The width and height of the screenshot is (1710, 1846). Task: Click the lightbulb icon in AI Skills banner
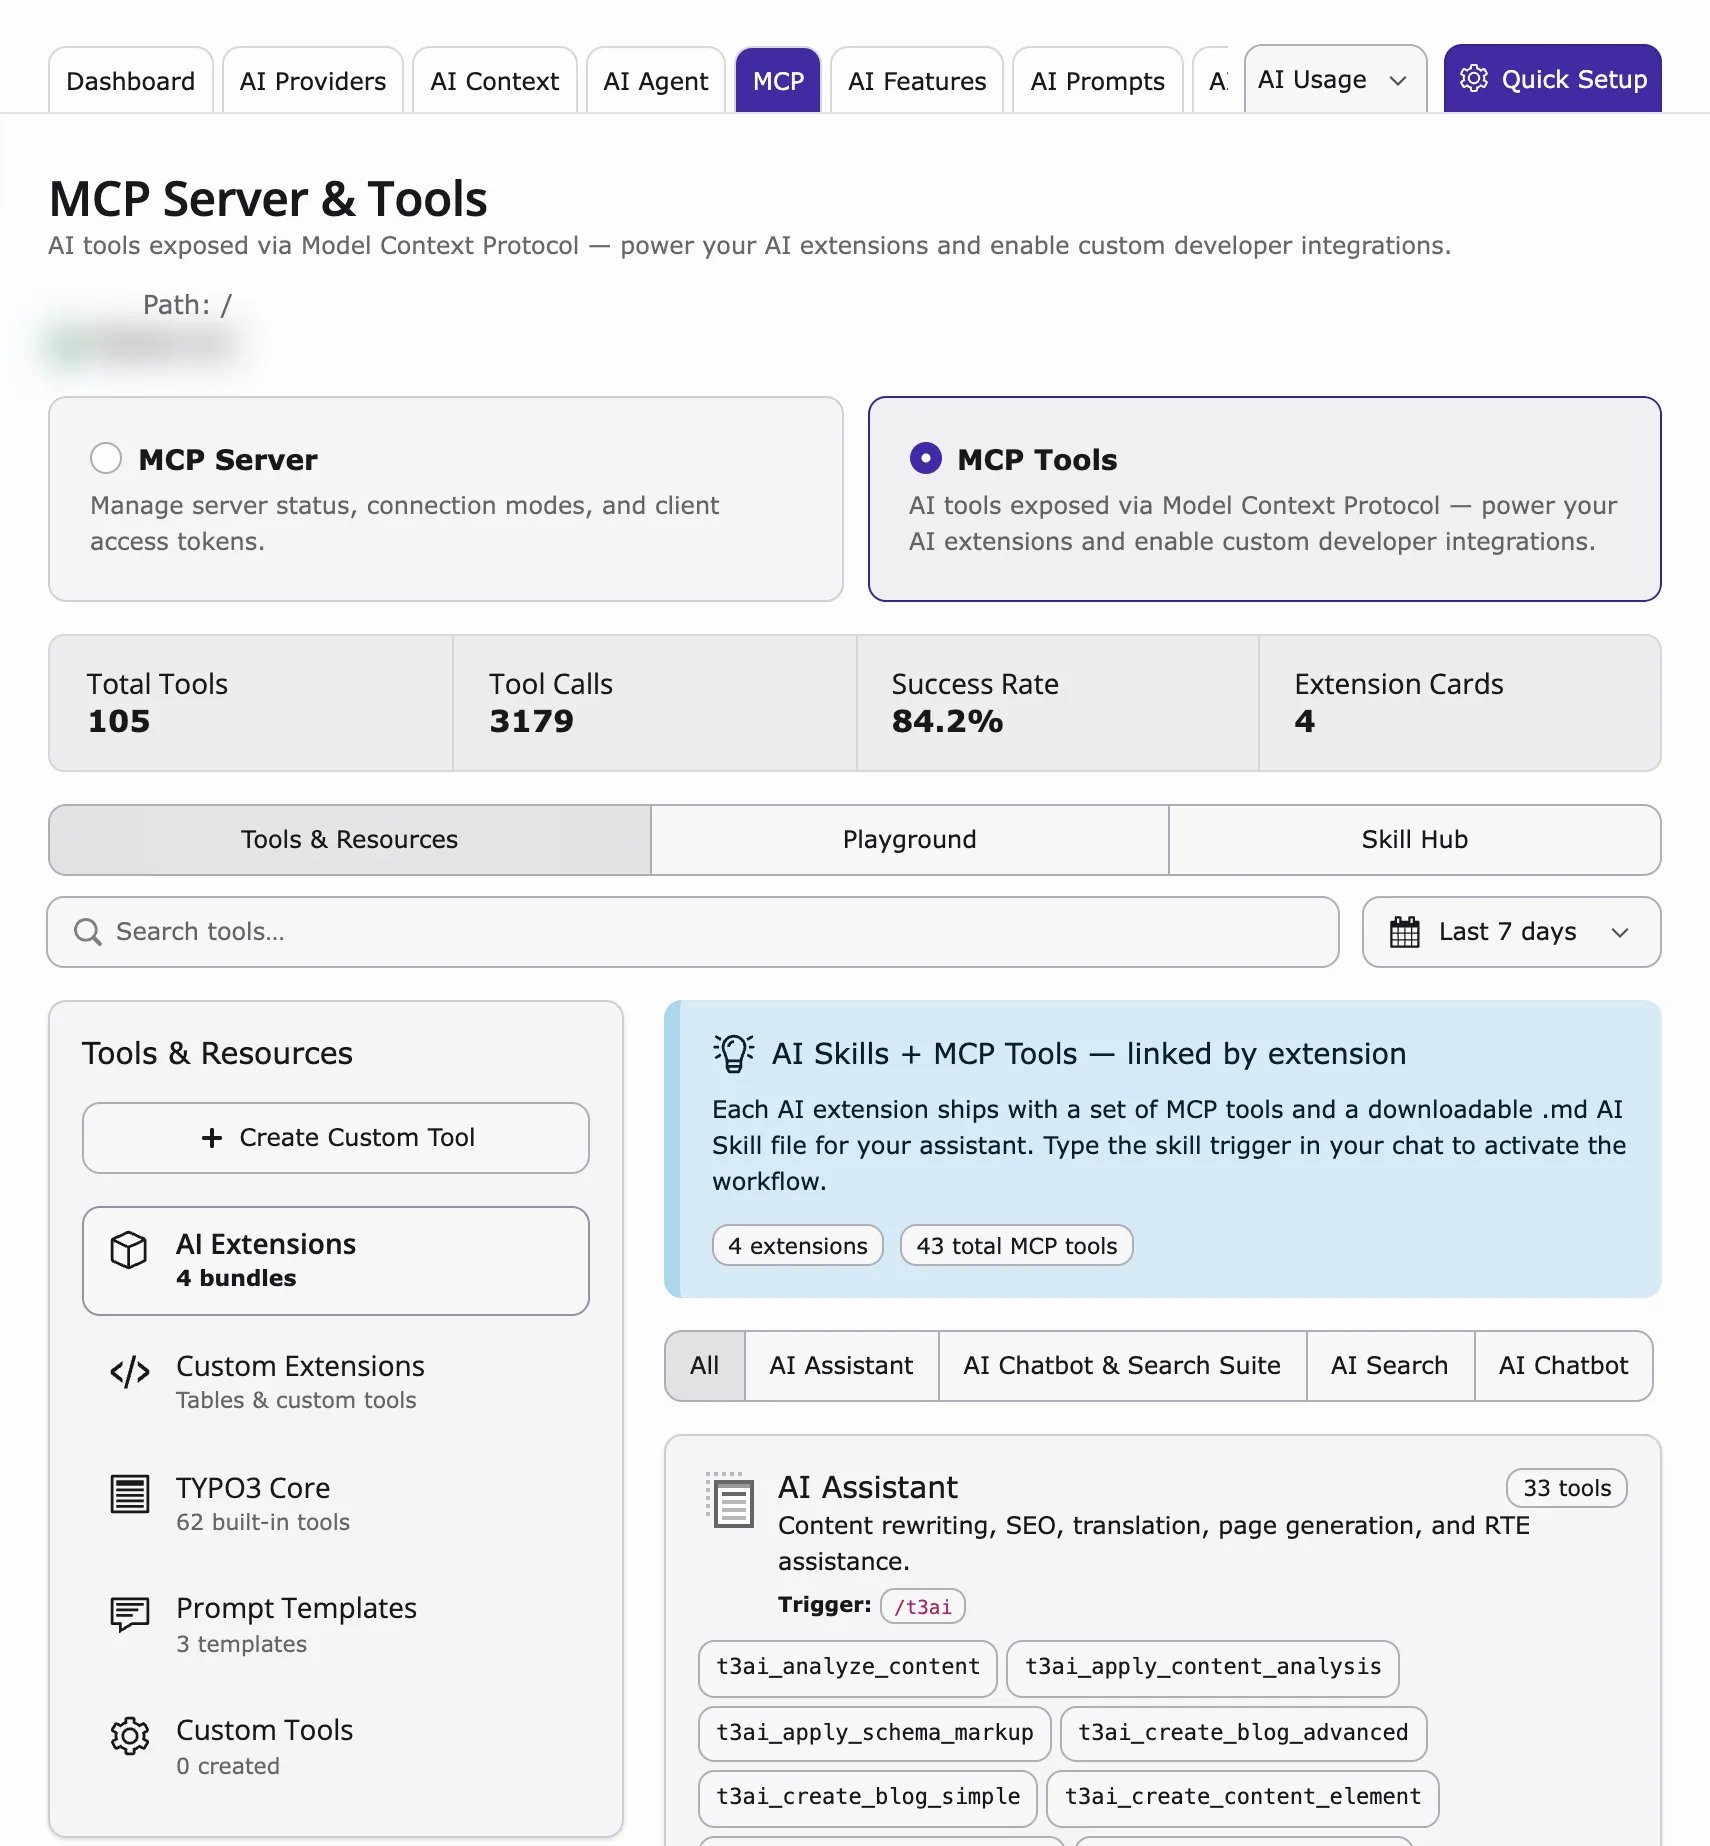[733, 1053]
